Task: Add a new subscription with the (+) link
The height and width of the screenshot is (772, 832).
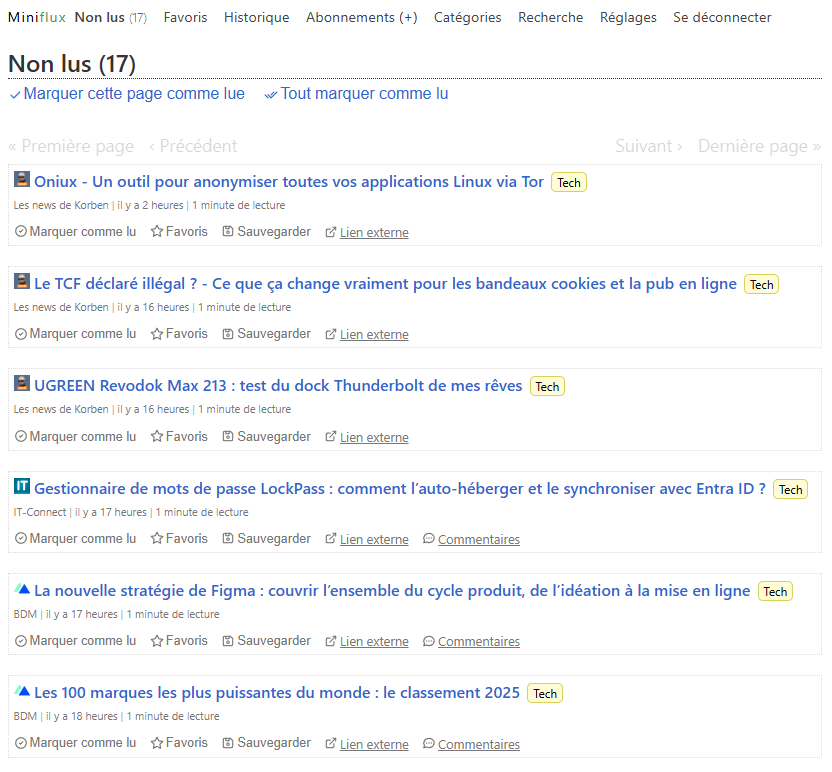Action: coord(409,18)
